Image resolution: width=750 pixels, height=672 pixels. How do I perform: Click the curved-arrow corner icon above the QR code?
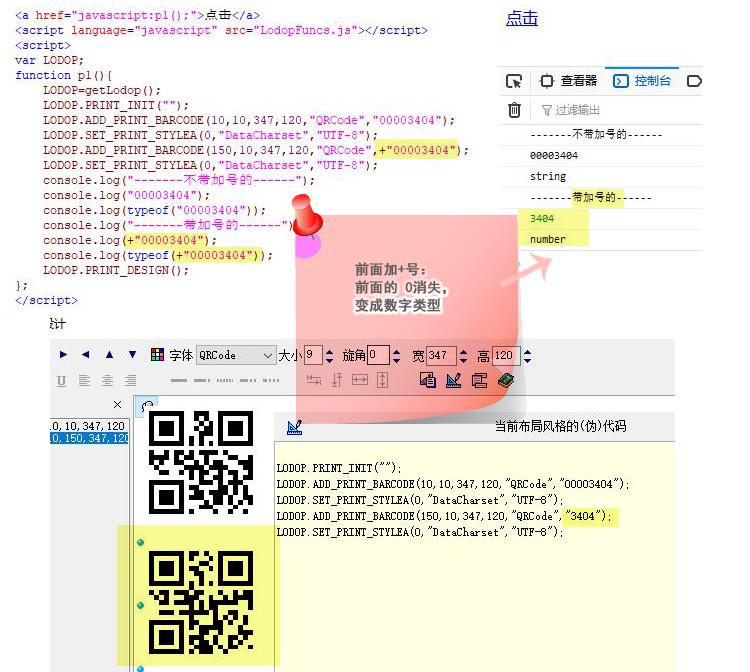click(147, 406)
